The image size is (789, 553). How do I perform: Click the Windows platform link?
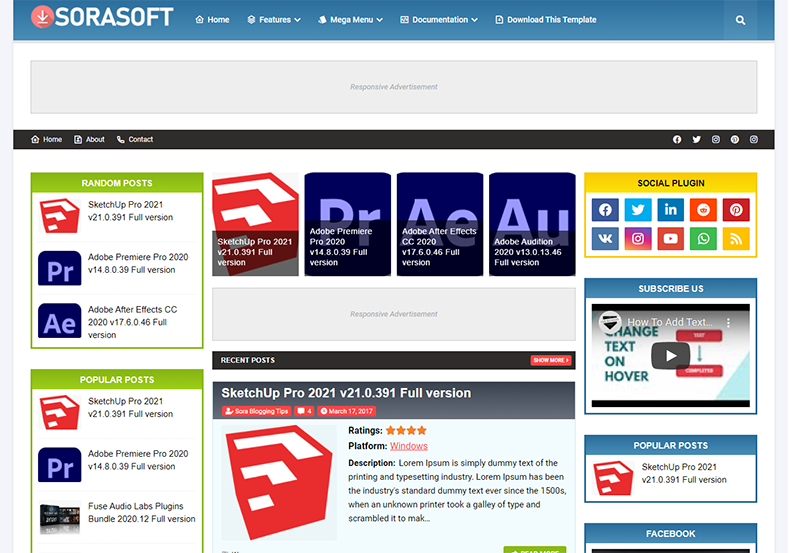[x=409, y=446]
